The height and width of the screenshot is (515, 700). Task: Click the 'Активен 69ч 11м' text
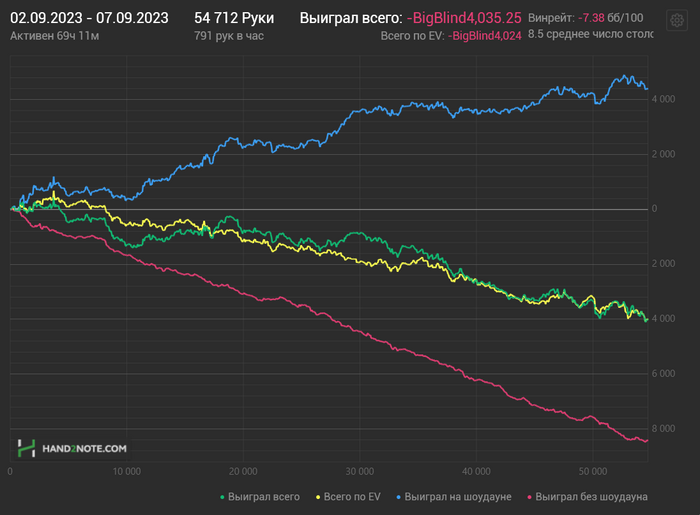pos(54,36)
